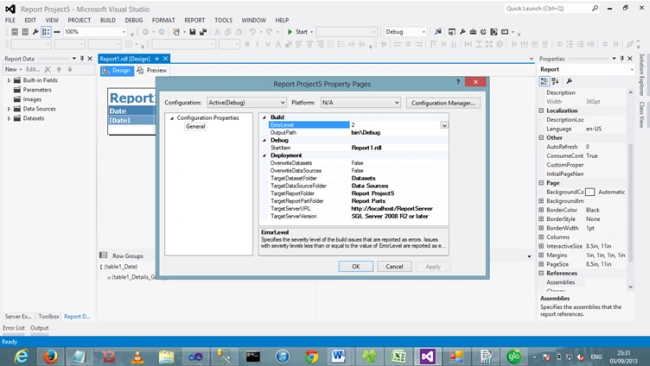
Task: Open the ErrorLevel value dropdown arrow
Action: [x=444, y=125]
